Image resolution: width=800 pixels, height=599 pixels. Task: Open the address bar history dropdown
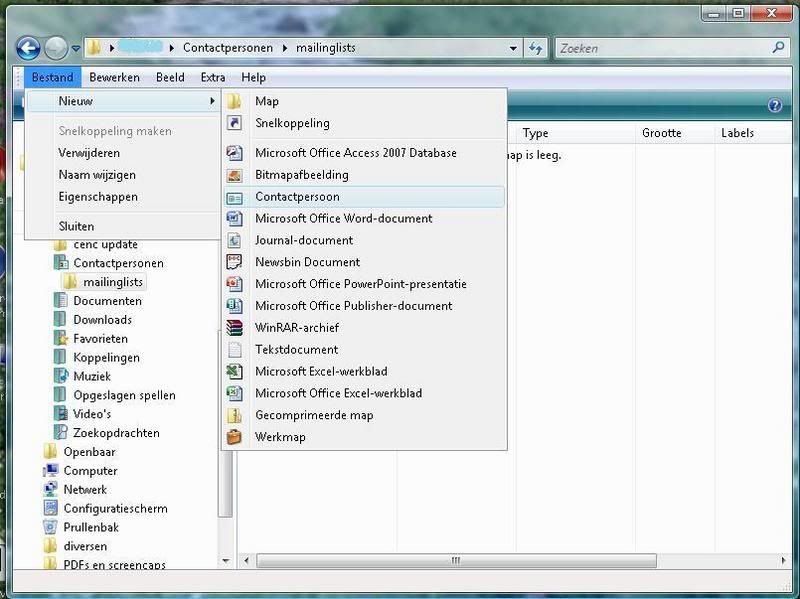click(513, 48)
